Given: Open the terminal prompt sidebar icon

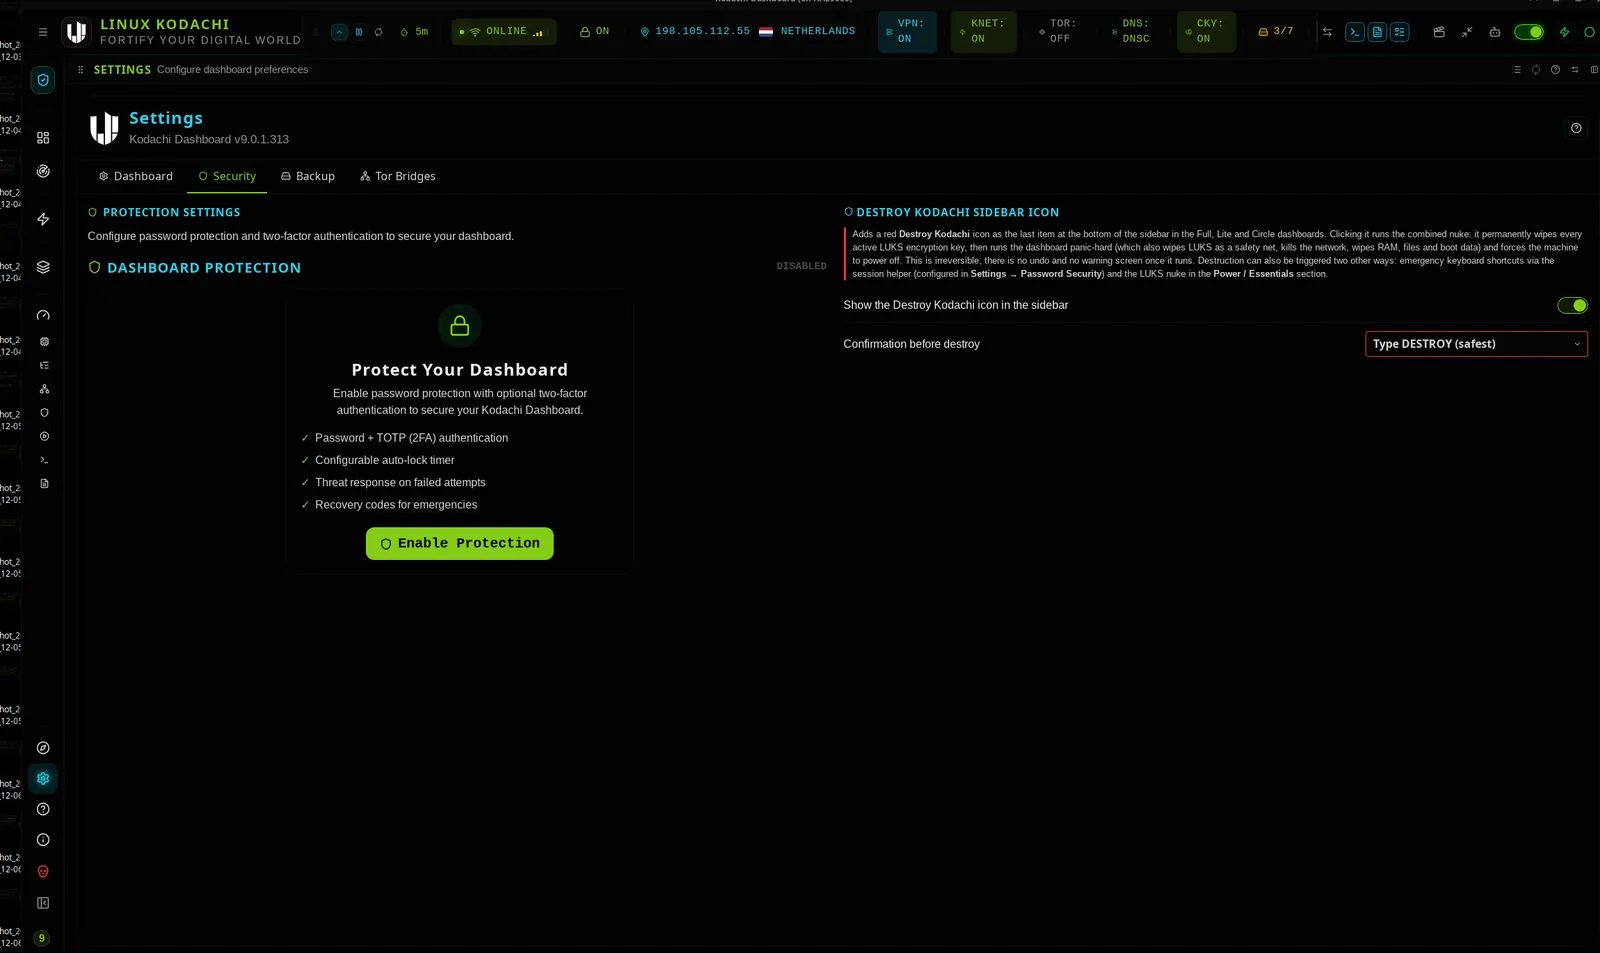Looking at the screenshot, I should [x=44, y=460].
